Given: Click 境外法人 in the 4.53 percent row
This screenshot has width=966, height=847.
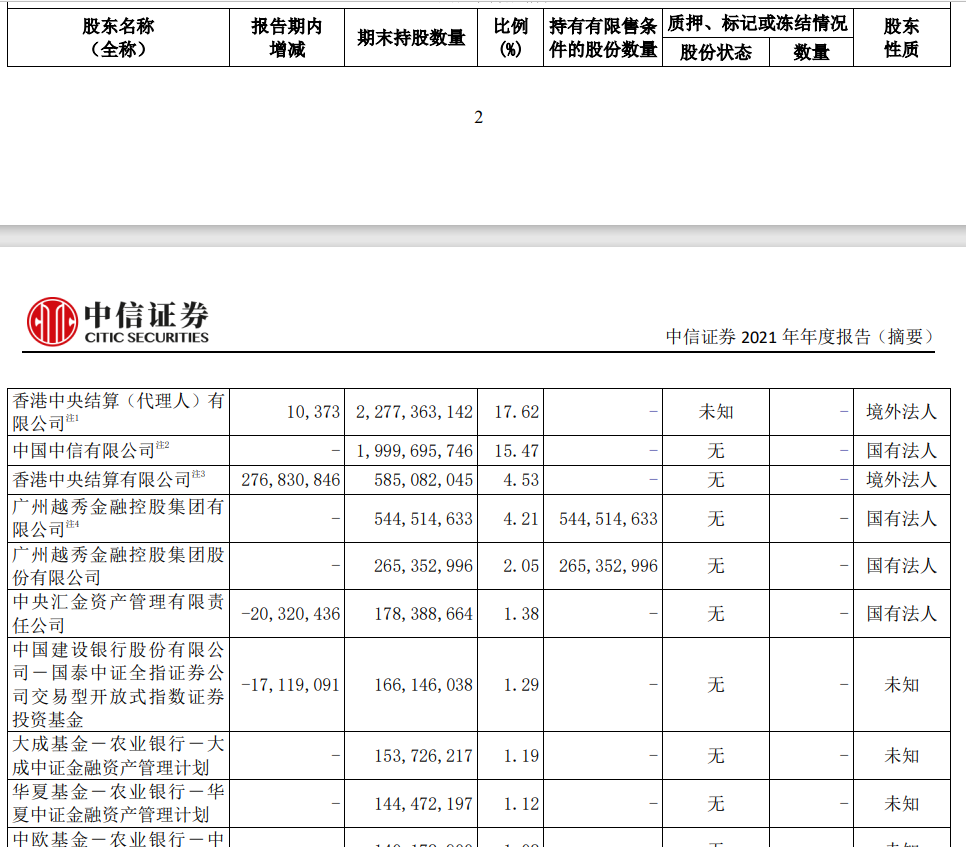Looking at the screenshot, I should (x=902, y=480).
